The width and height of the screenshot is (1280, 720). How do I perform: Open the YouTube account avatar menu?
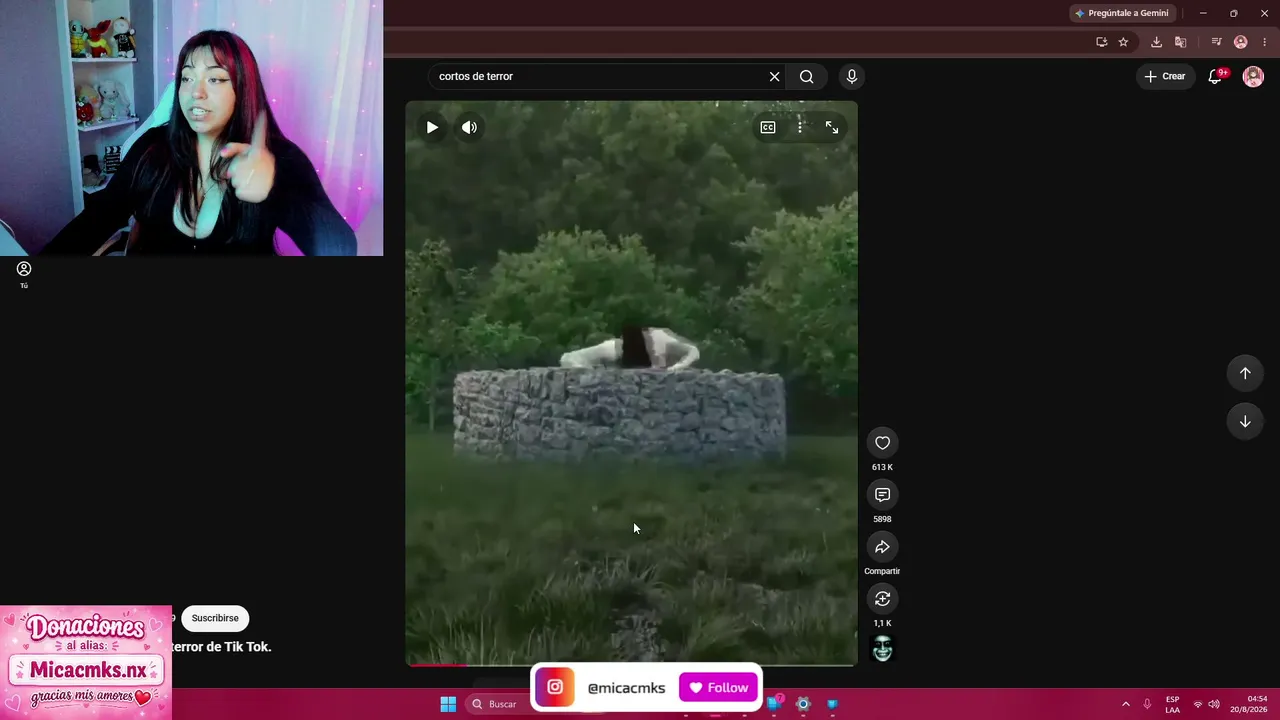click(1253, 76)
